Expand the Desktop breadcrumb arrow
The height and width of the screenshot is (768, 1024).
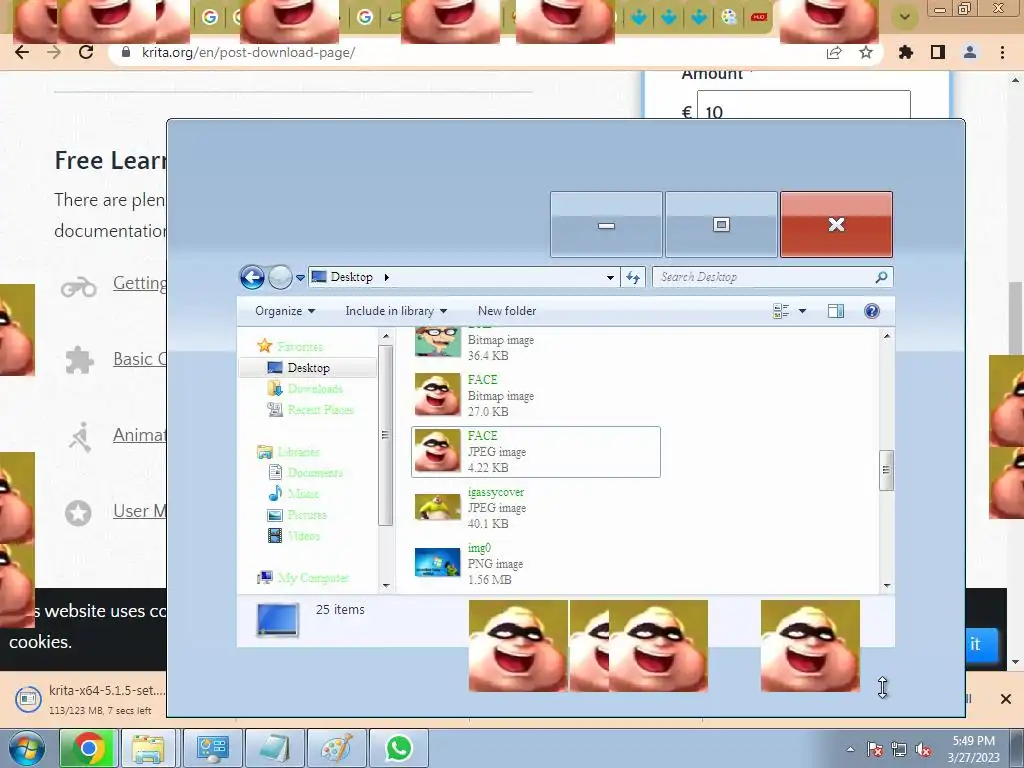coord(387,277)
